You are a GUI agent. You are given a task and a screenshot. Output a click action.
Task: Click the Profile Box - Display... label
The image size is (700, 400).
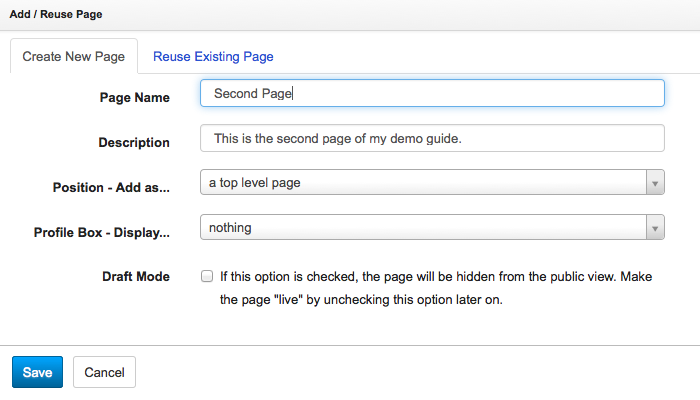(102, 233)
